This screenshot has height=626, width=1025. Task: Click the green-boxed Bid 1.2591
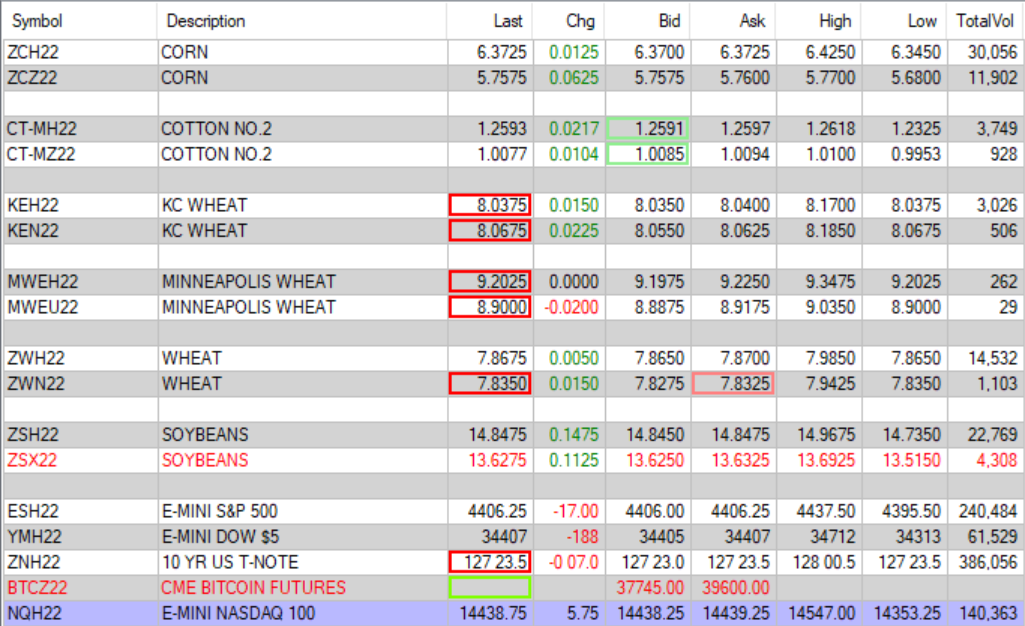tap(647, 129)
